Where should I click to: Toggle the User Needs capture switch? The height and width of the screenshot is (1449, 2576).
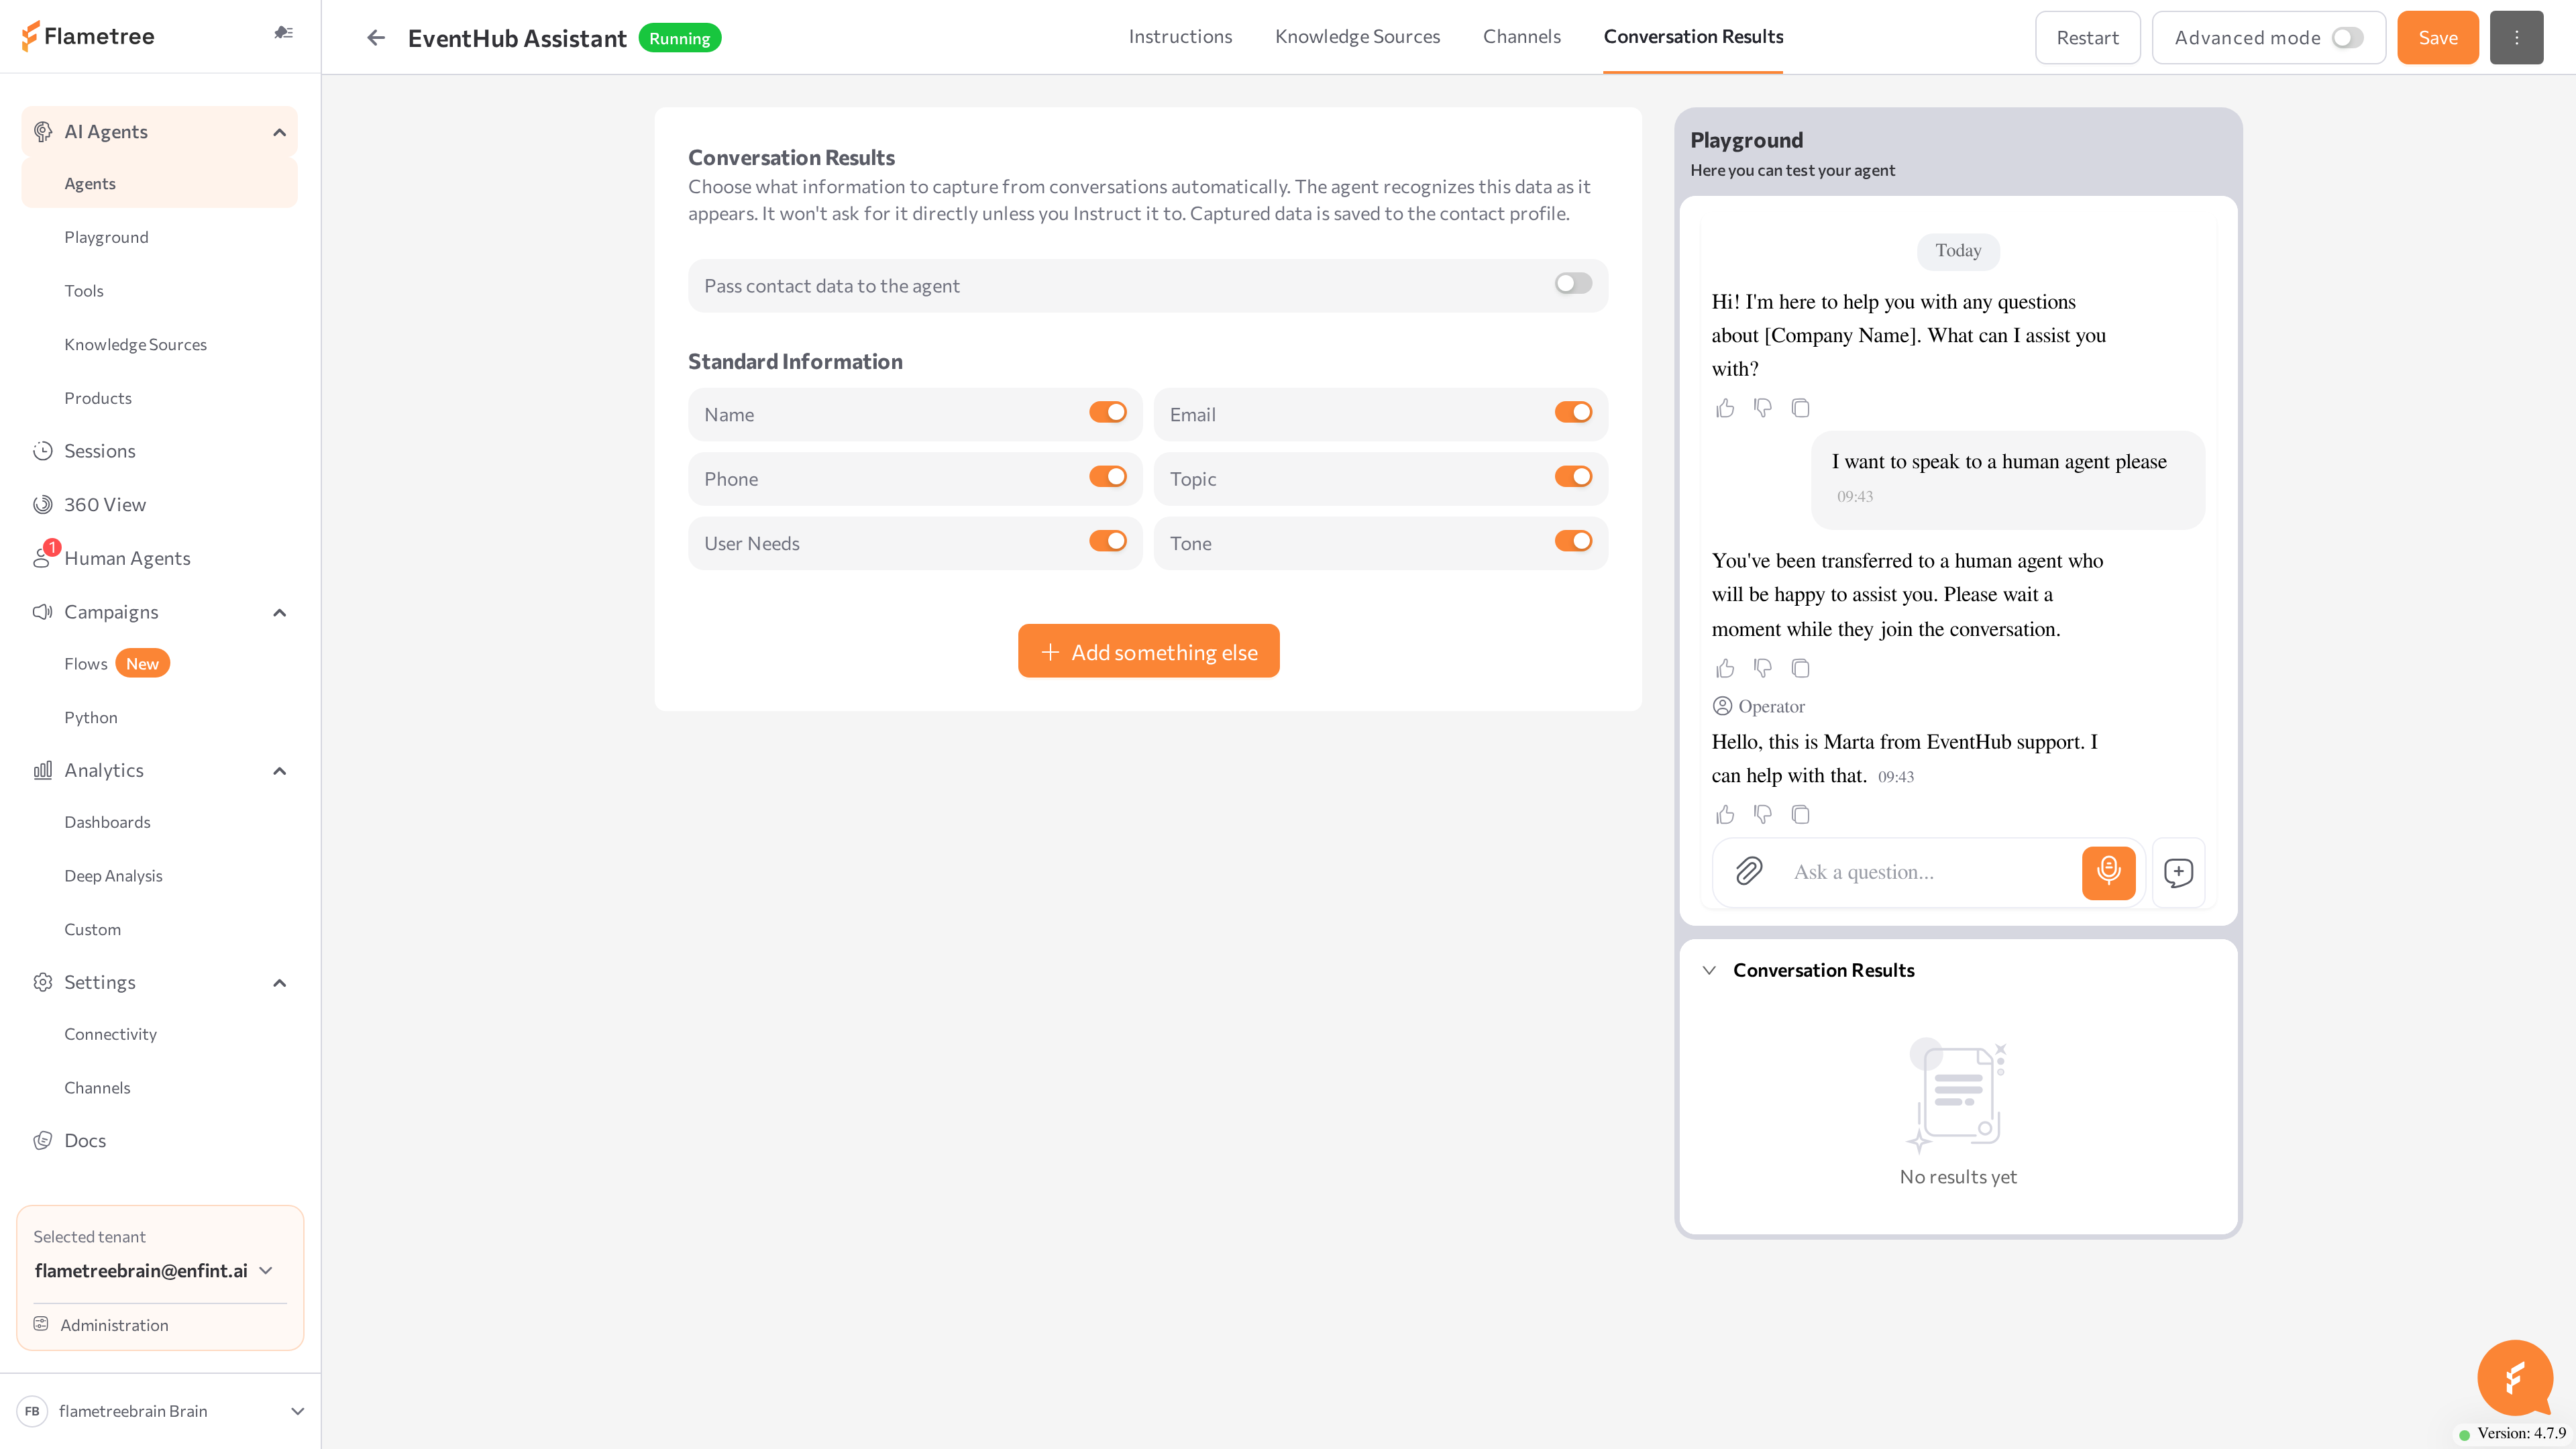click(1107, 542)
